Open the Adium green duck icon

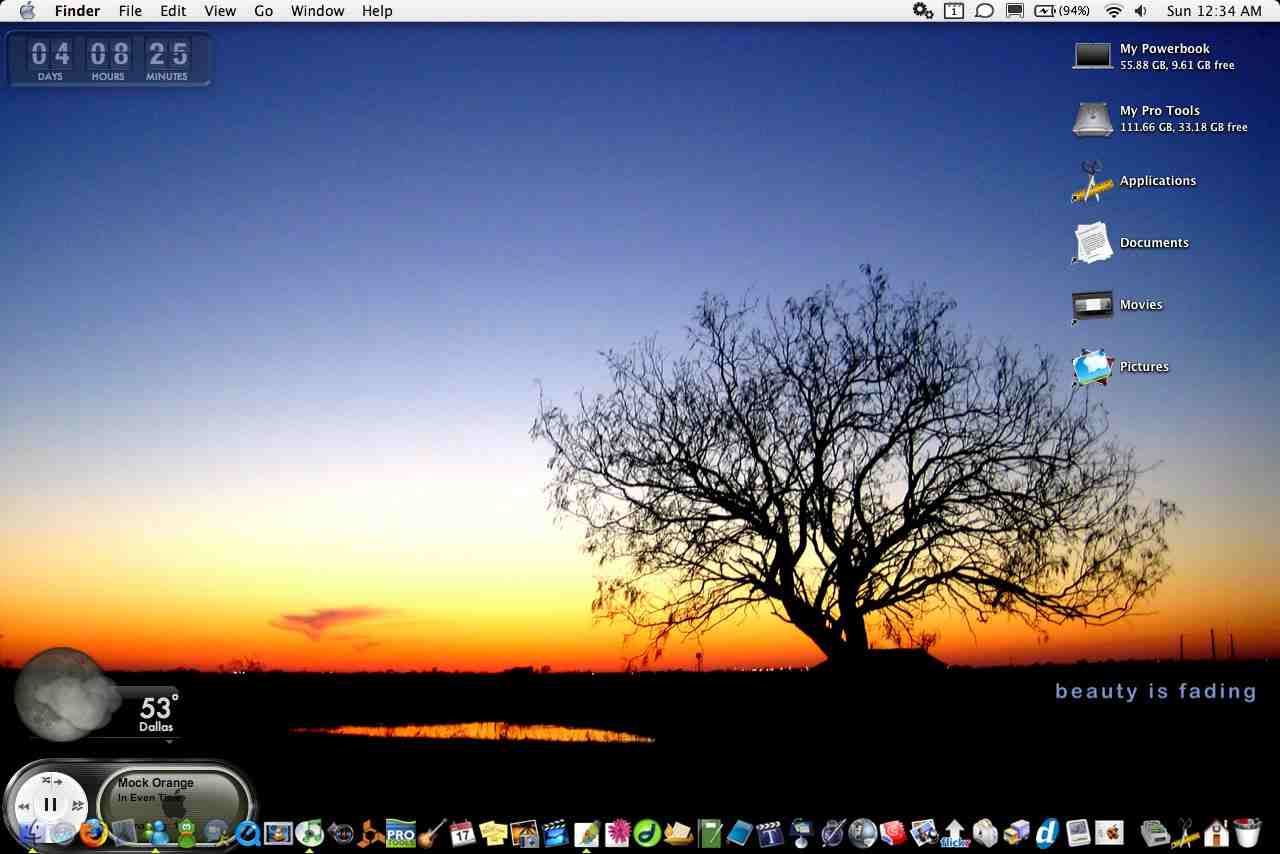tap(186, 832)
